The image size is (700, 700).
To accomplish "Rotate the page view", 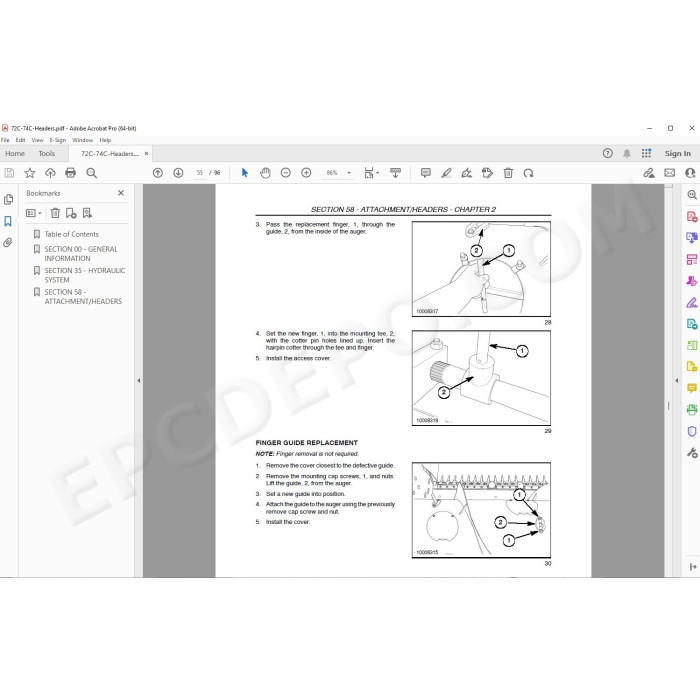I will point(529,173).
